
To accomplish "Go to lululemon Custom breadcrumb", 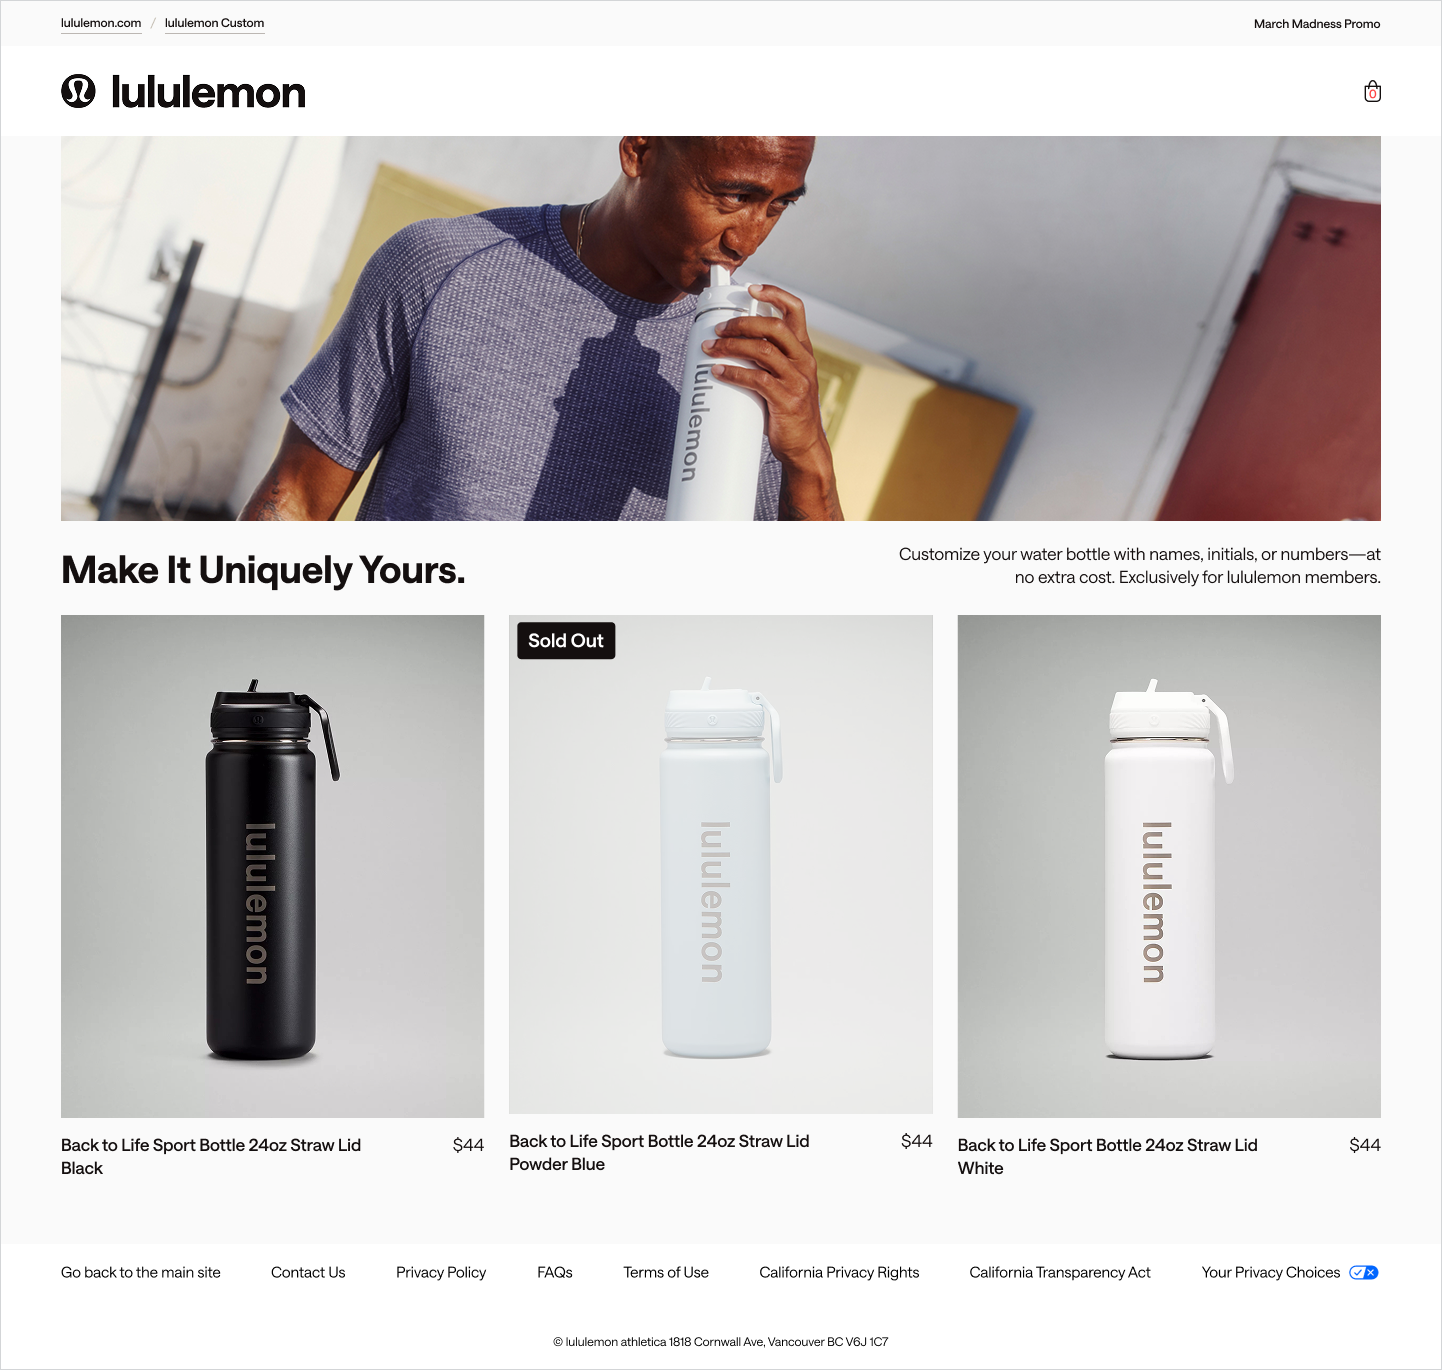I will (x=214, y=23).
